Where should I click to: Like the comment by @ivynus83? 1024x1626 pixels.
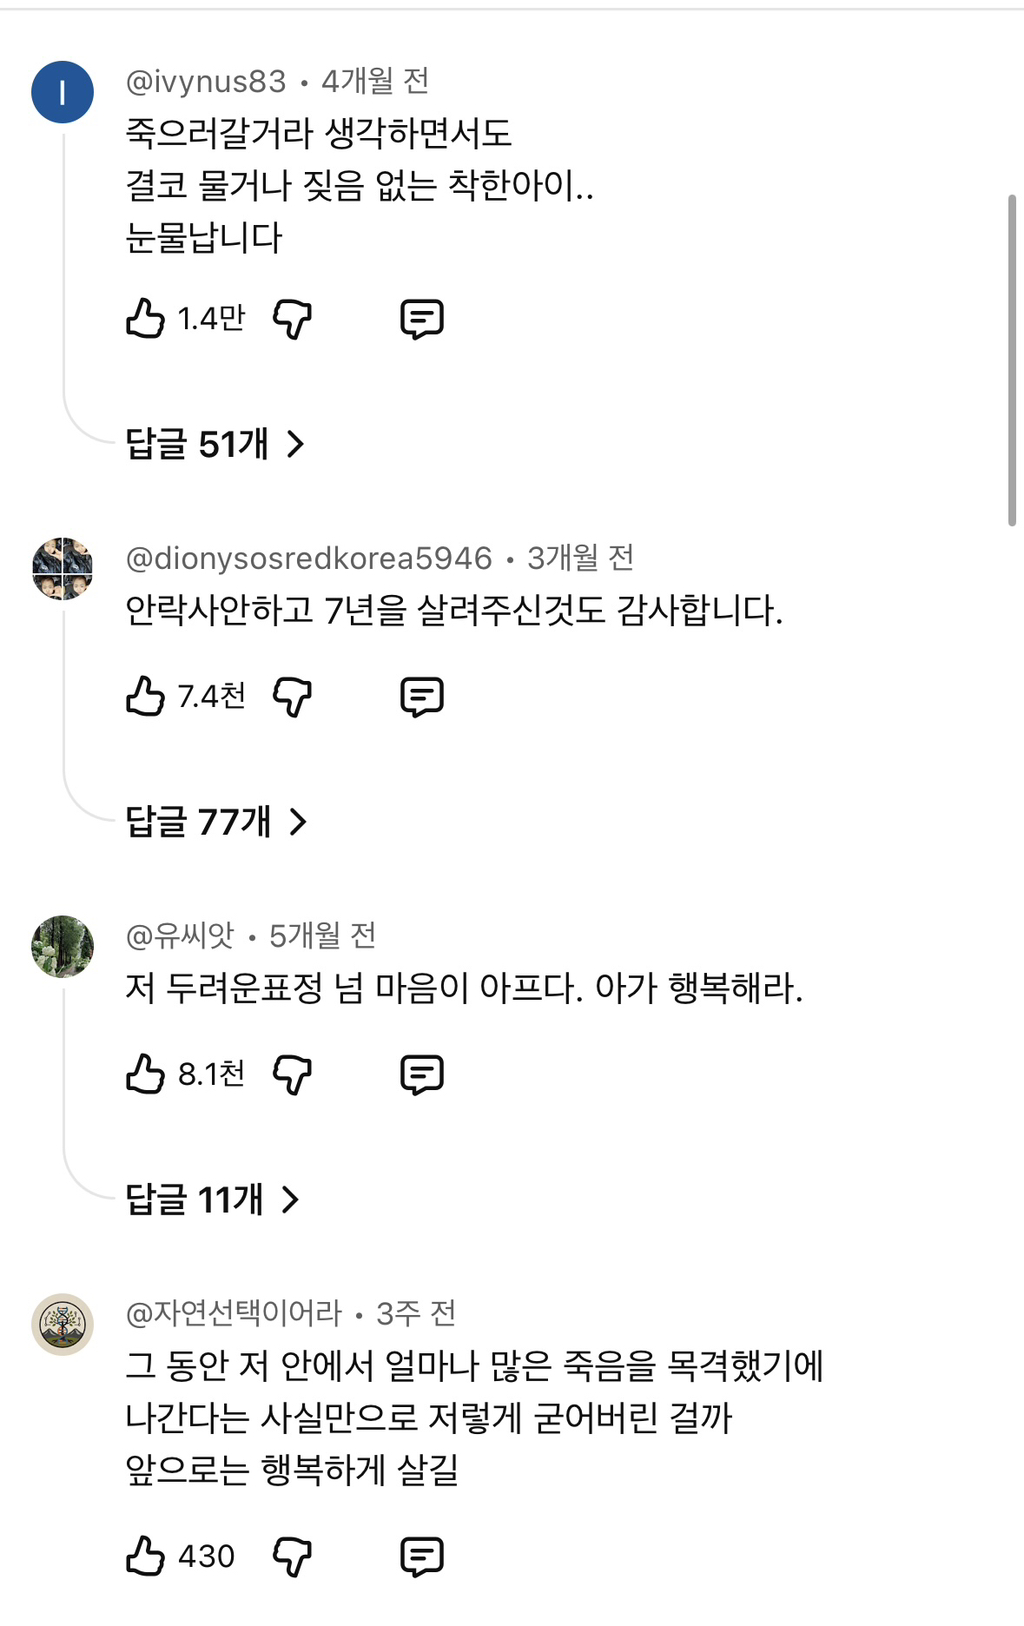pos(146,319)
